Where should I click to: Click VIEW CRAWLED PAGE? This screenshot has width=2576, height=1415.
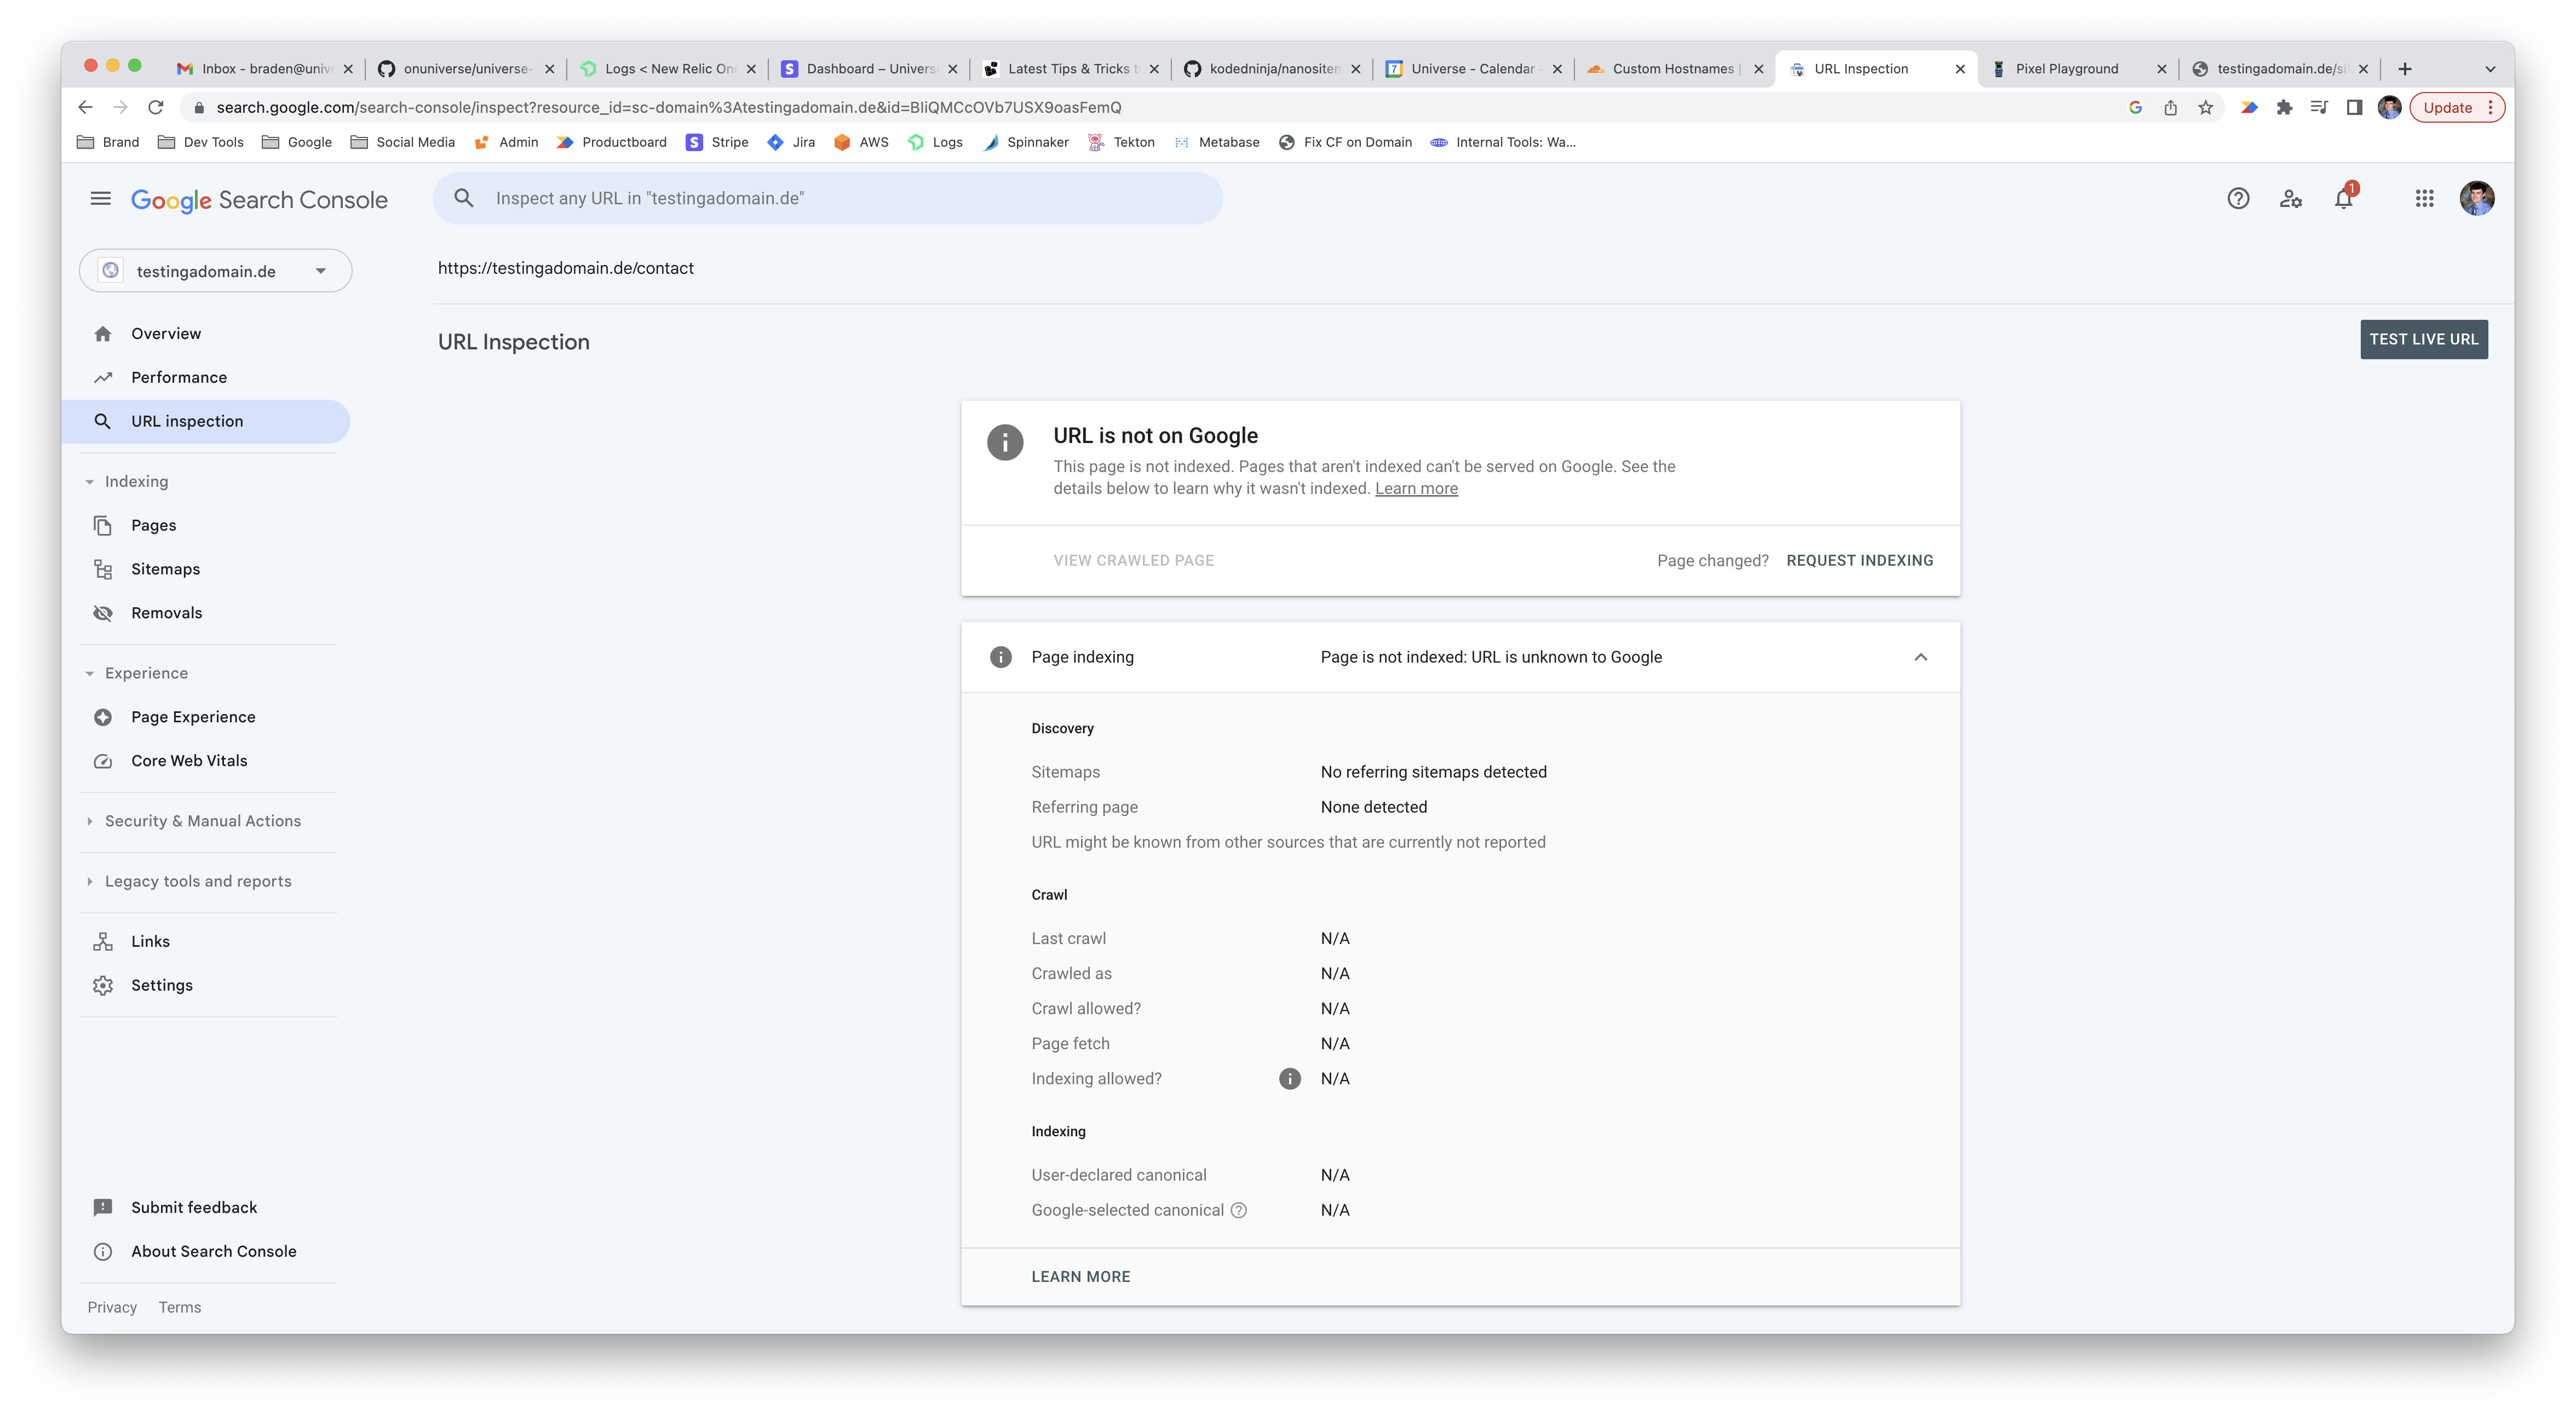pyautogui.click(x=1133, y=561)
